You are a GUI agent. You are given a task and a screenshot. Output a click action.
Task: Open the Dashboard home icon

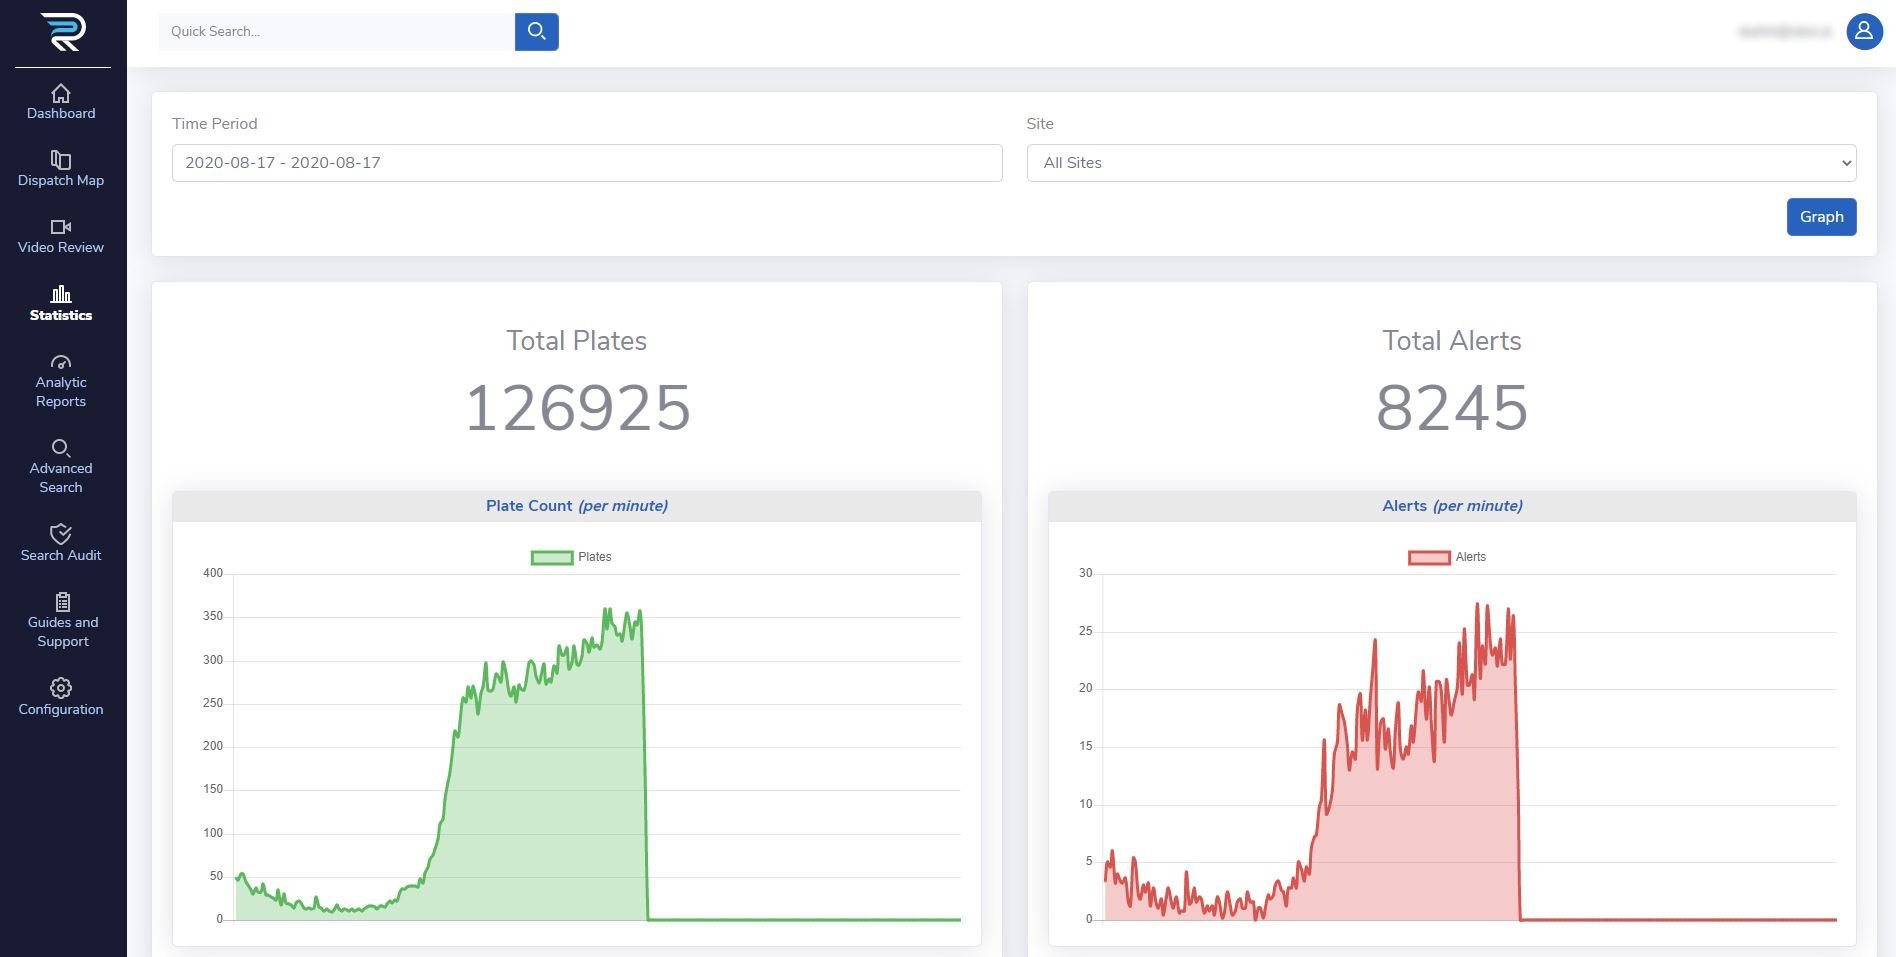click(61, 93)
